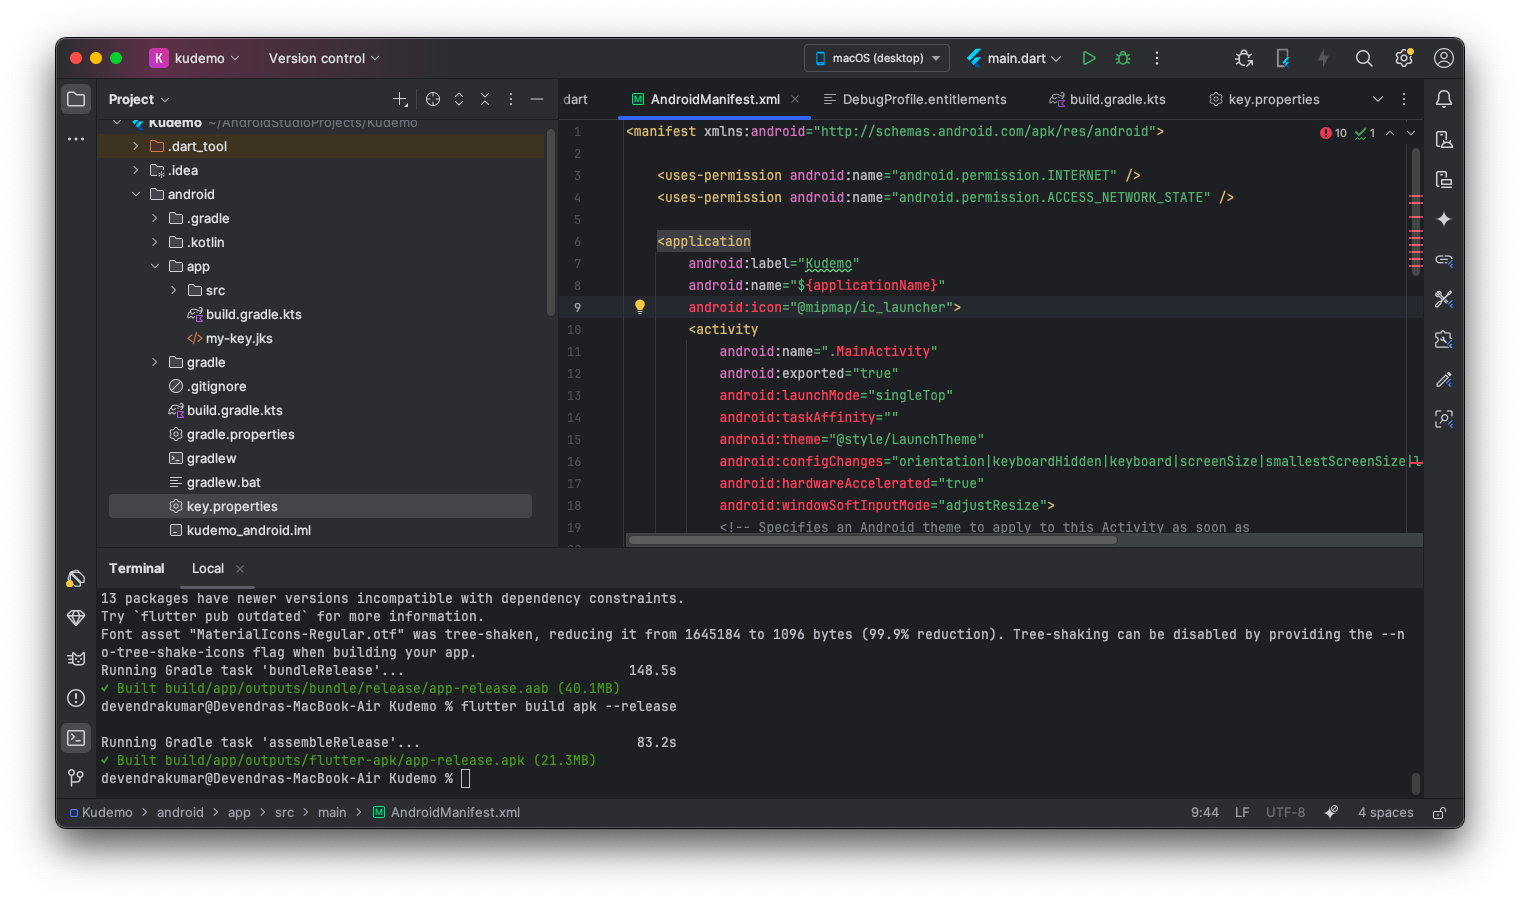1520x902 pixels.
Task: Click the project tree vertical scrollbar
Action: 550,222
